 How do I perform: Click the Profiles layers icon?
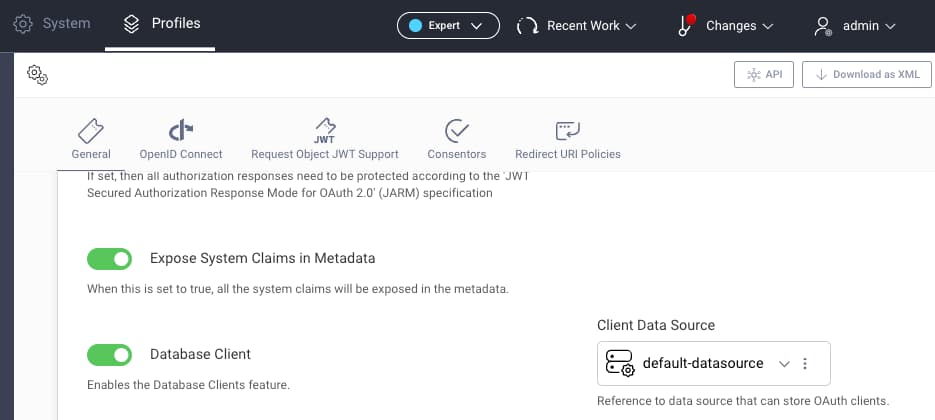click(x=131, y=24)
